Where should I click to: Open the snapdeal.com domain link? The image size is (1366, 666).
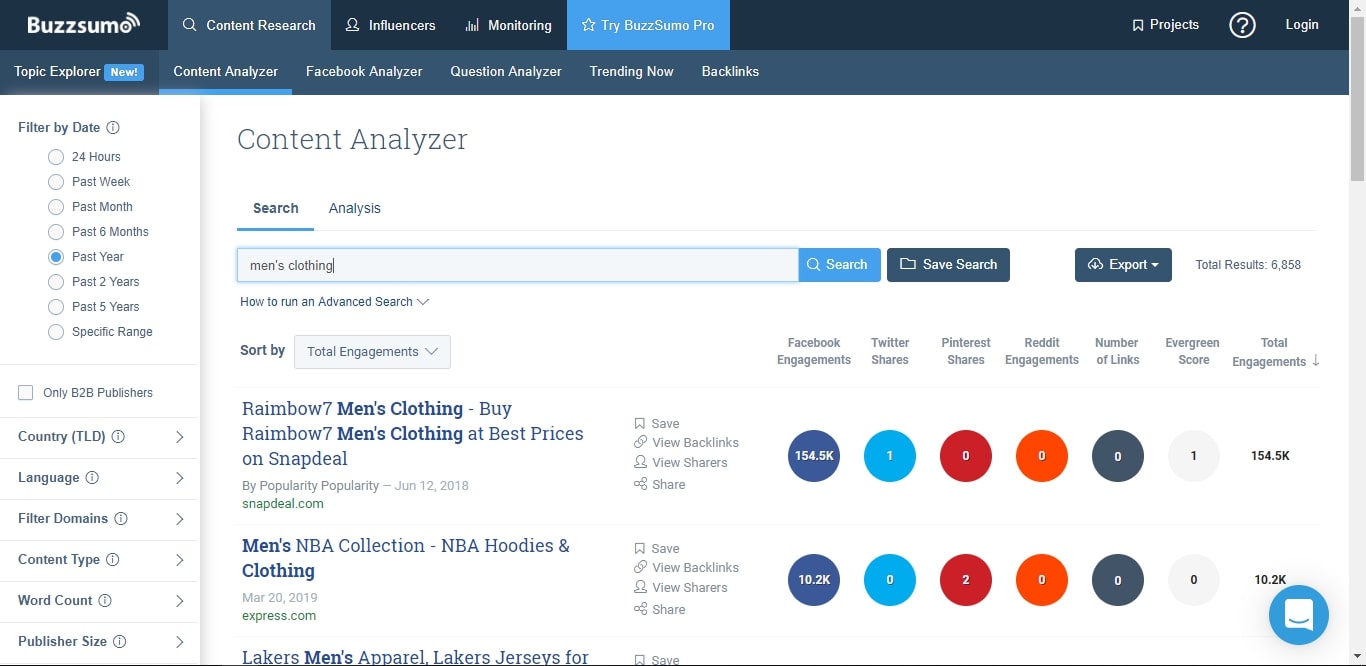(x=282, y=503)
